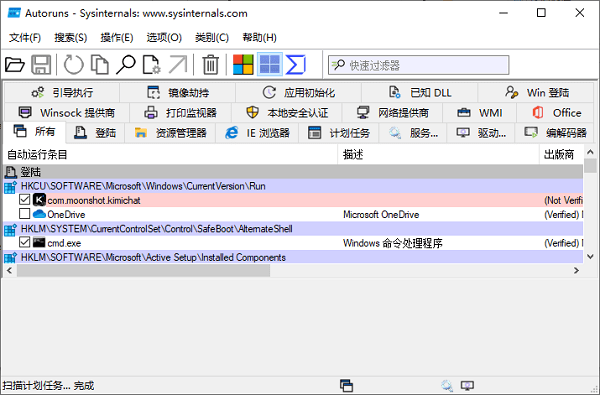Image resolution: width=600 pixels, height=395 pixels.
Task: Click the vertical scrollbar up arrow
Action: (590, 152)
